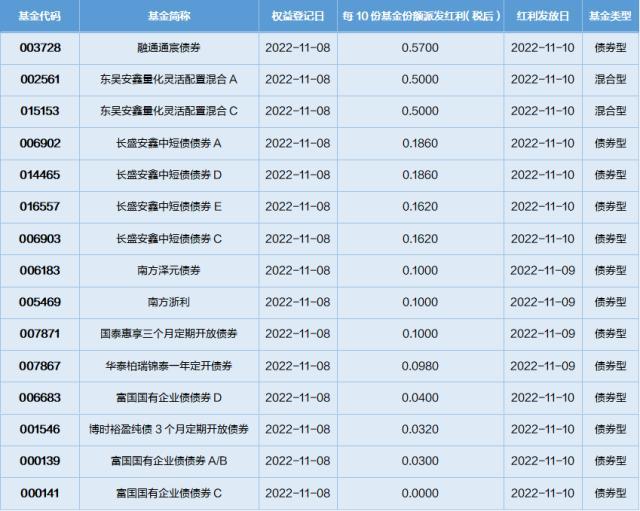Select record date 2022-11-08 in row 007867

tap(298, 366)
